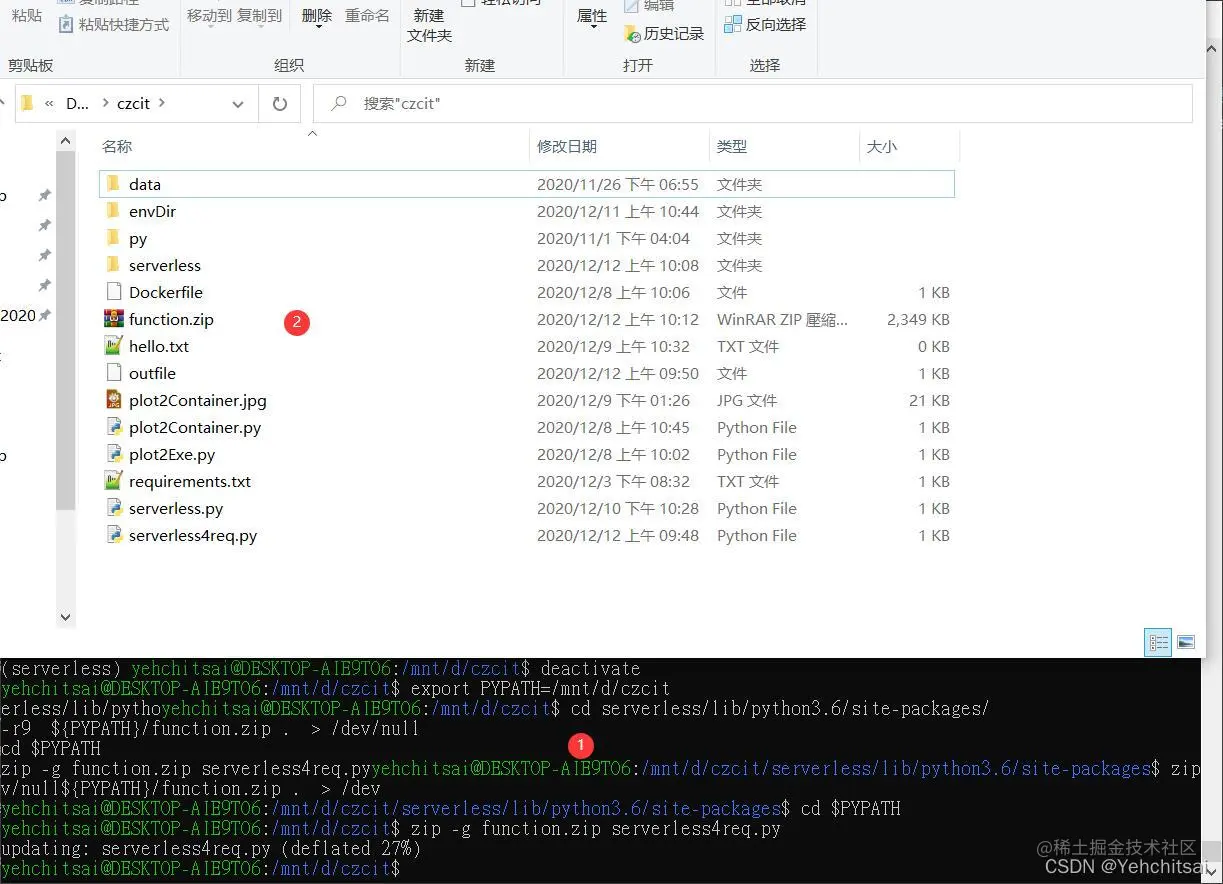Open the Properties dropdown in ribbon
Screen dimensions: 1223x884
click(593, 27)
